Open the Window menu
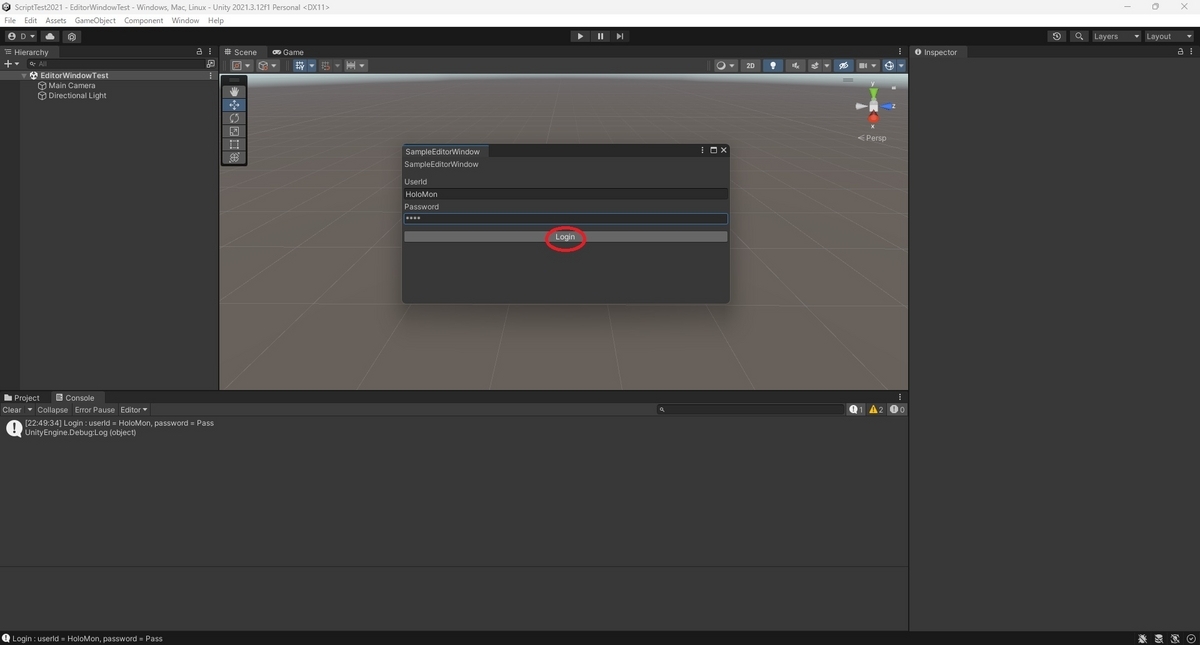 (184, 20)
